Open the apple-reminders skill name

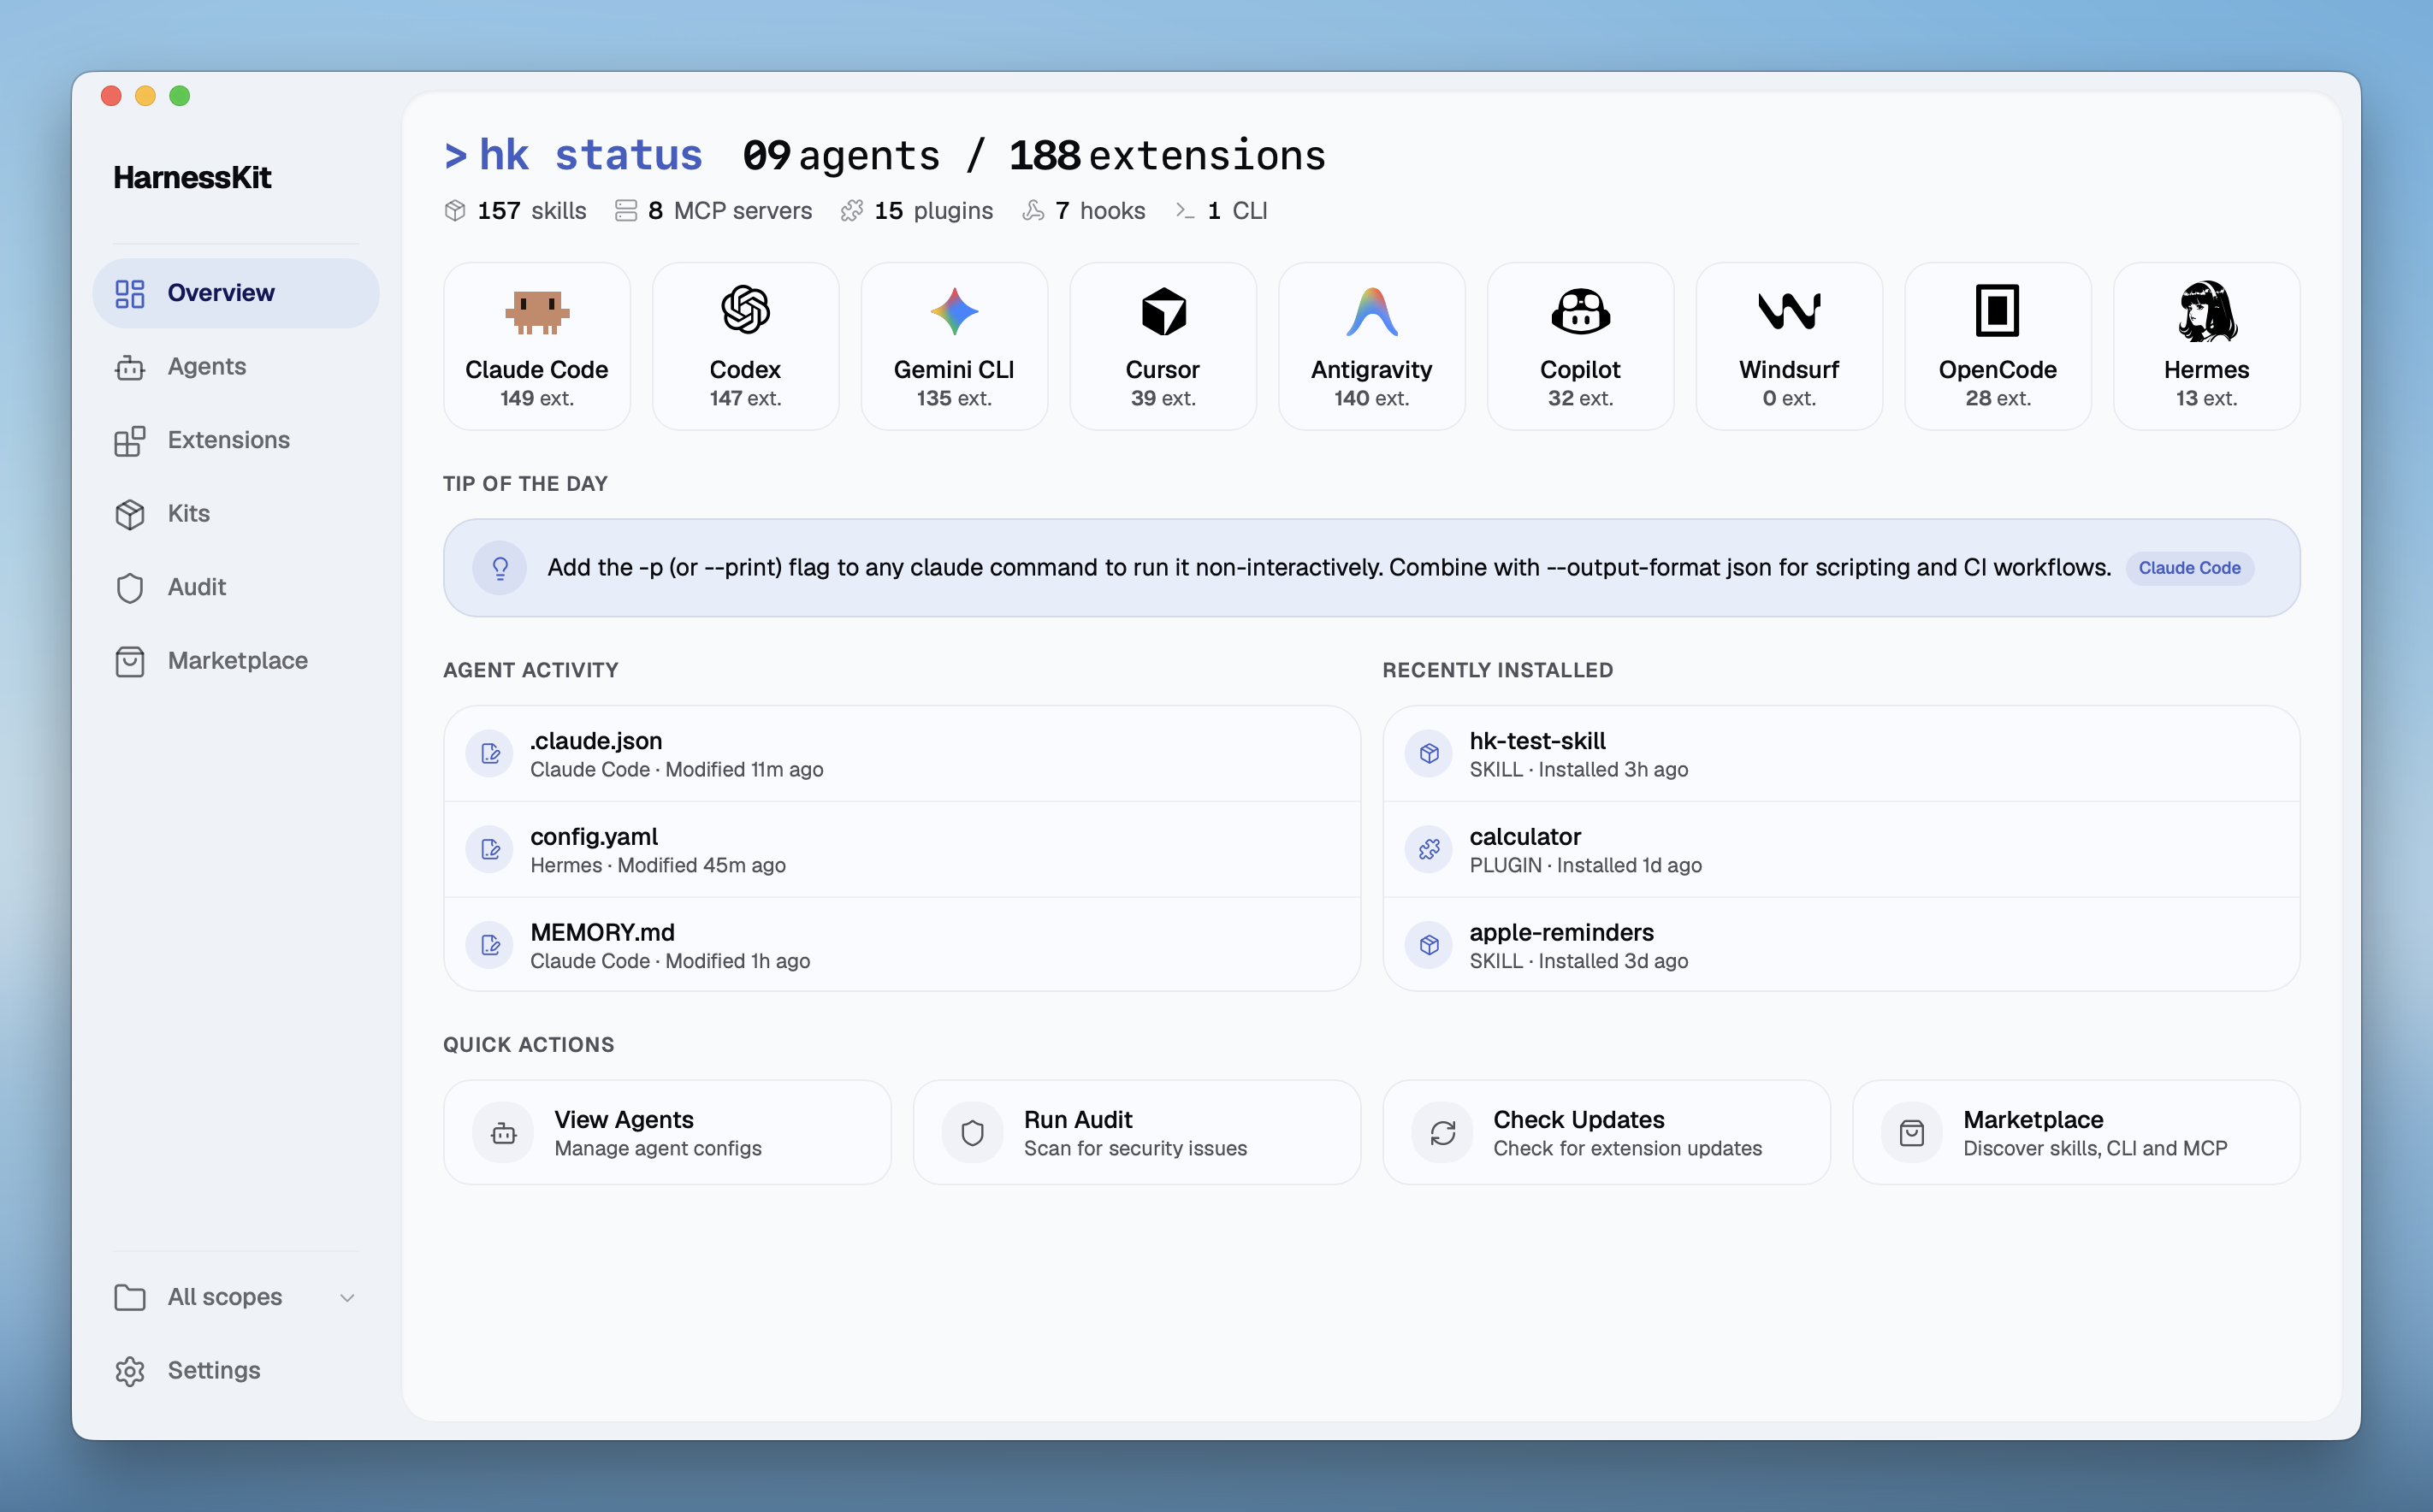pyautogui.click(x=1562, y=933)
